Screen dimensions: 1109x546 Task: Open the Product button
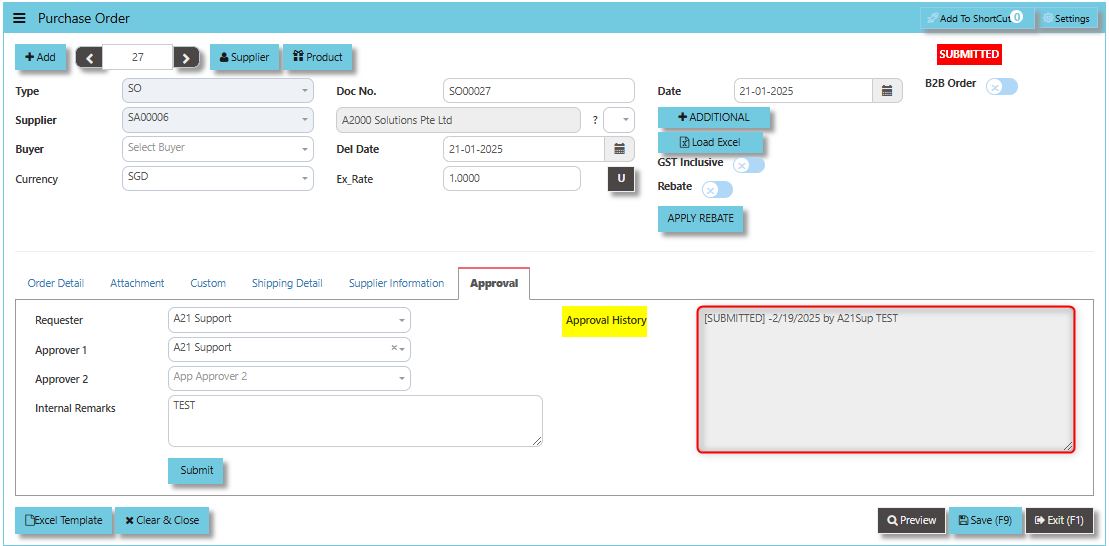(318, 57)
